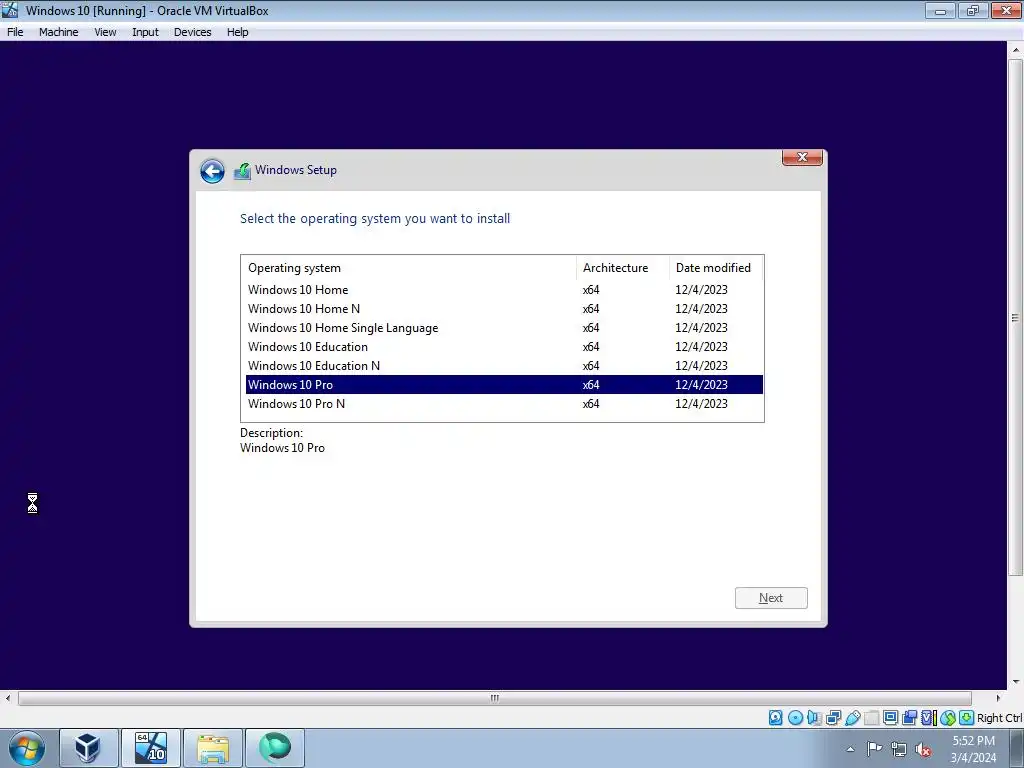
Task: Click the Date modified column header
Action: [x=716, y=268]
